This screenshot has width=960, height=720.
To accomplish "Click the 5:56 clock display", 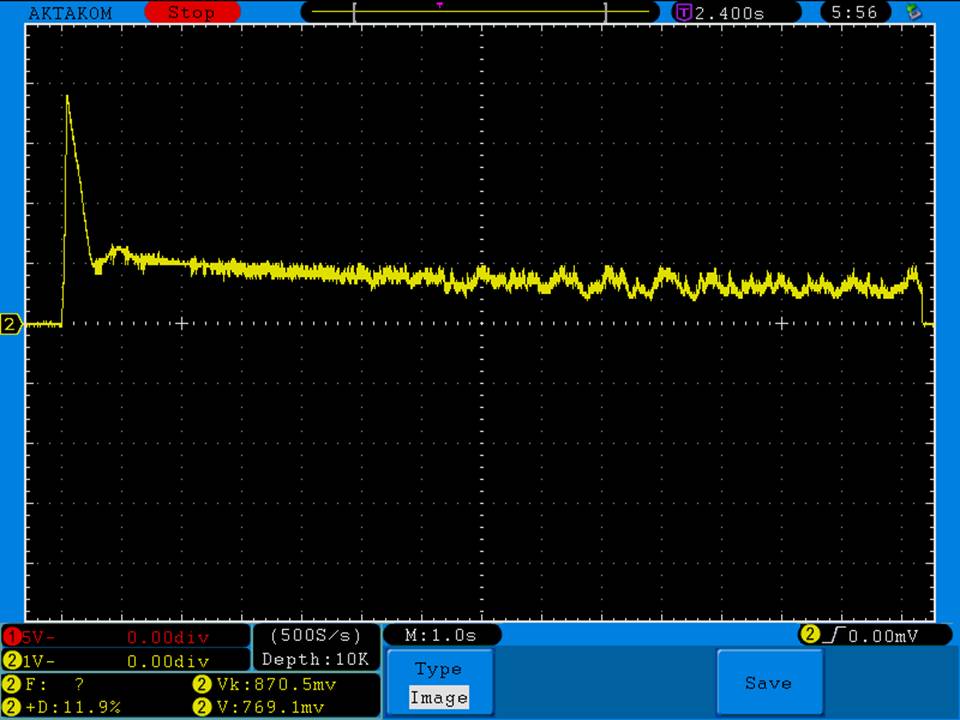I will click(854, 13).
